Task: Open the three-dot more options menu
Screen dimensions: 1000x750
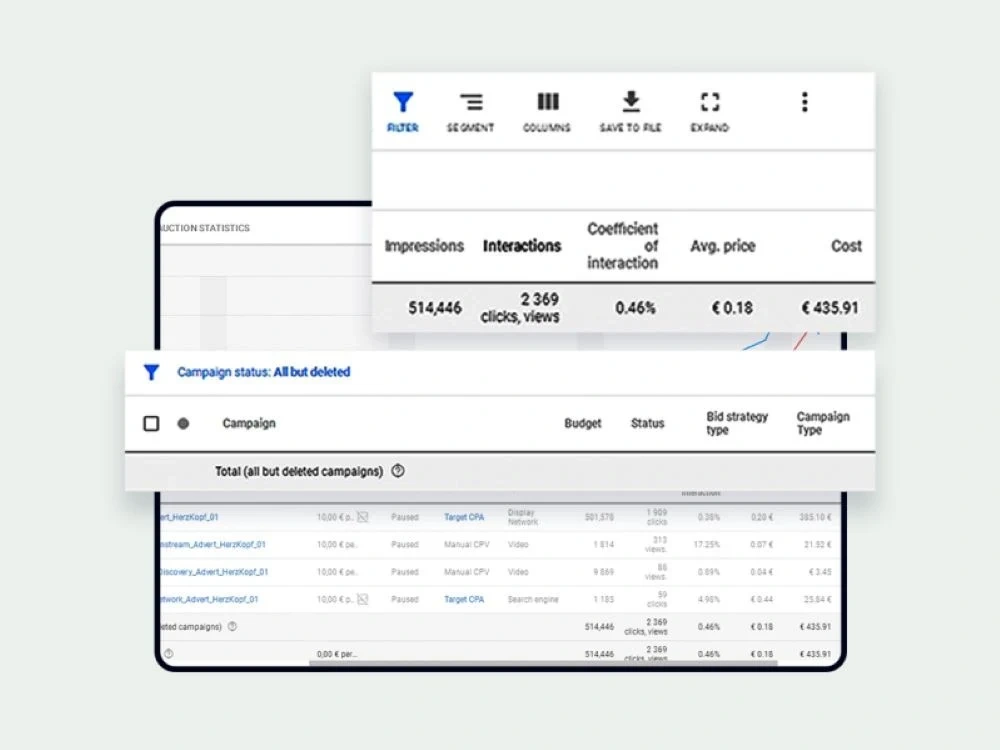Action: 805,102
